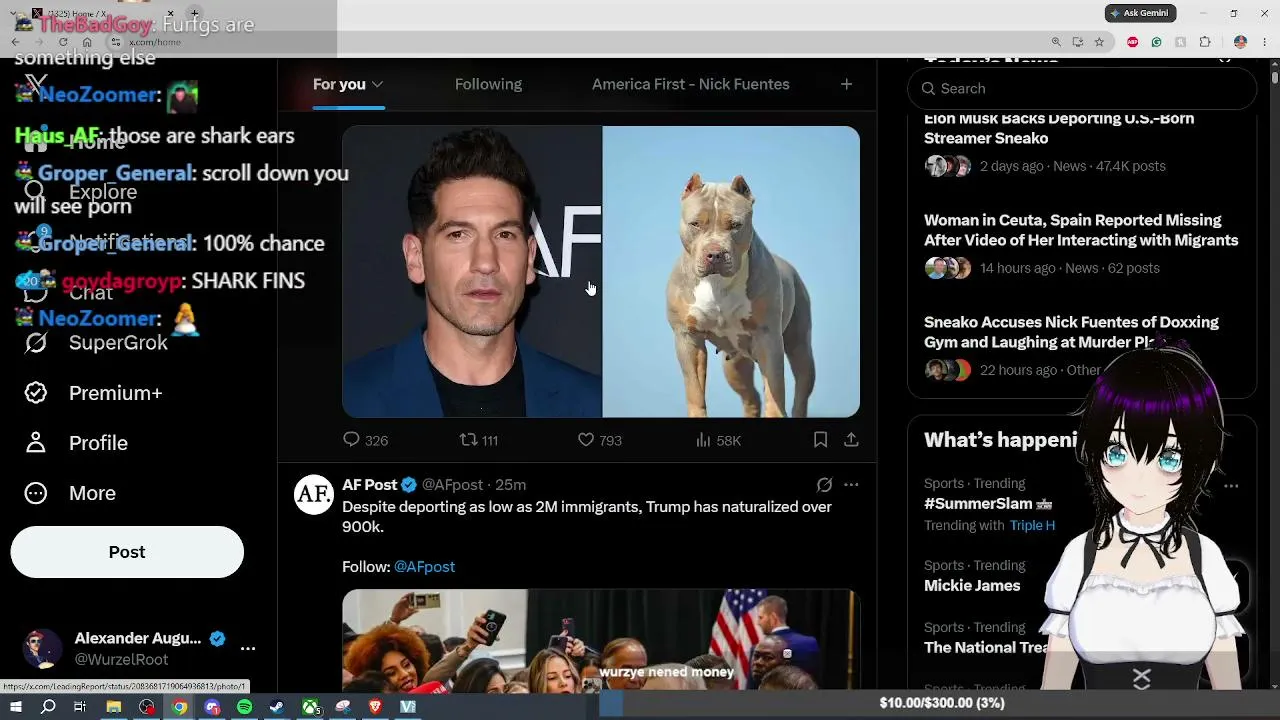Open Windows Start menu
The image size is (1280, 720).
(16, 707)
